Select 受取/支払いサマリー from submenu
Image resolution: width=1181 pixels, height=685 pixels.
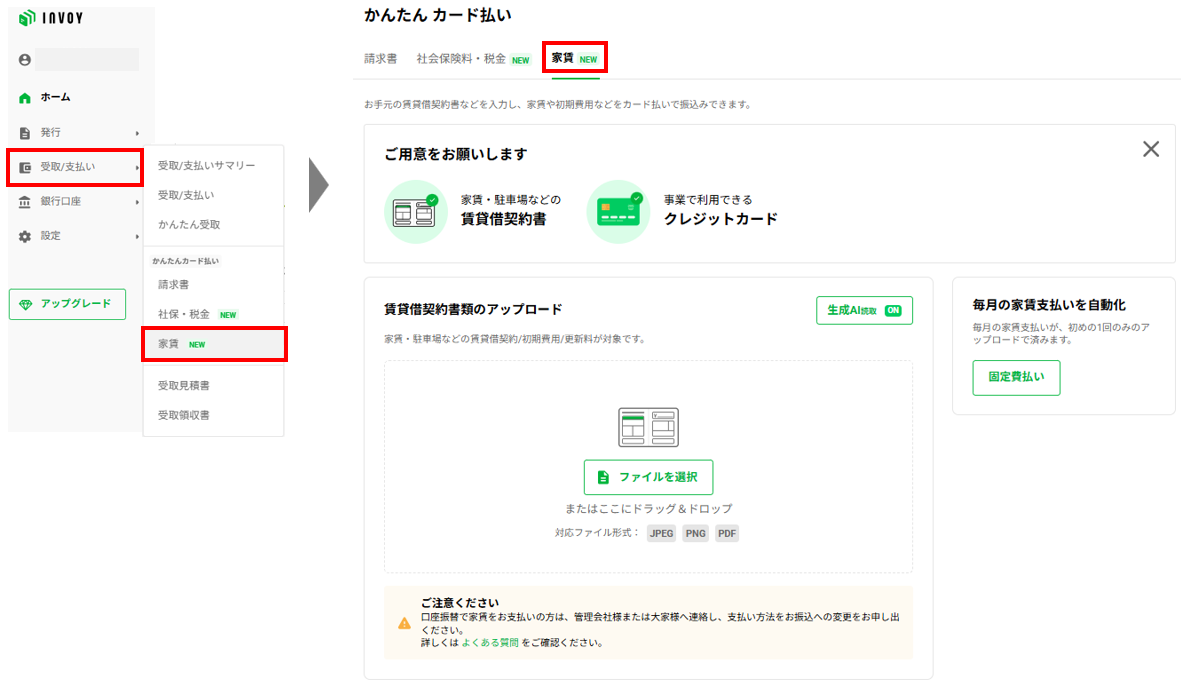point(206,165)
